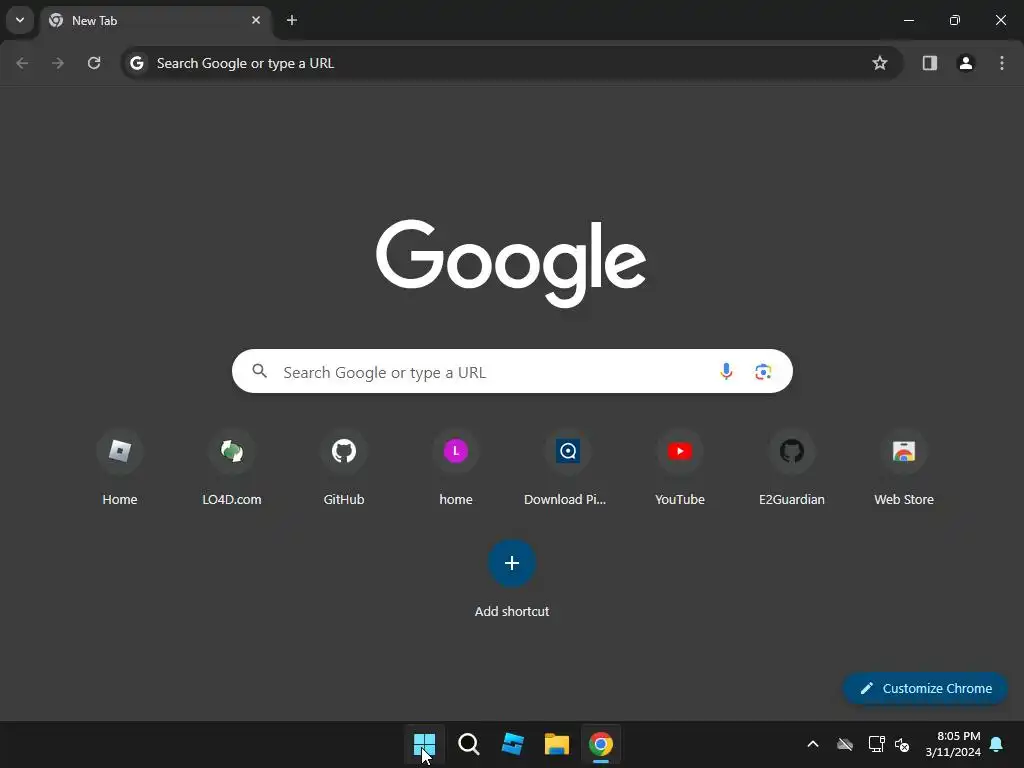Click inside the Google search box
The width and height of the screenshot is (1024, 768).
click(512, 372)
